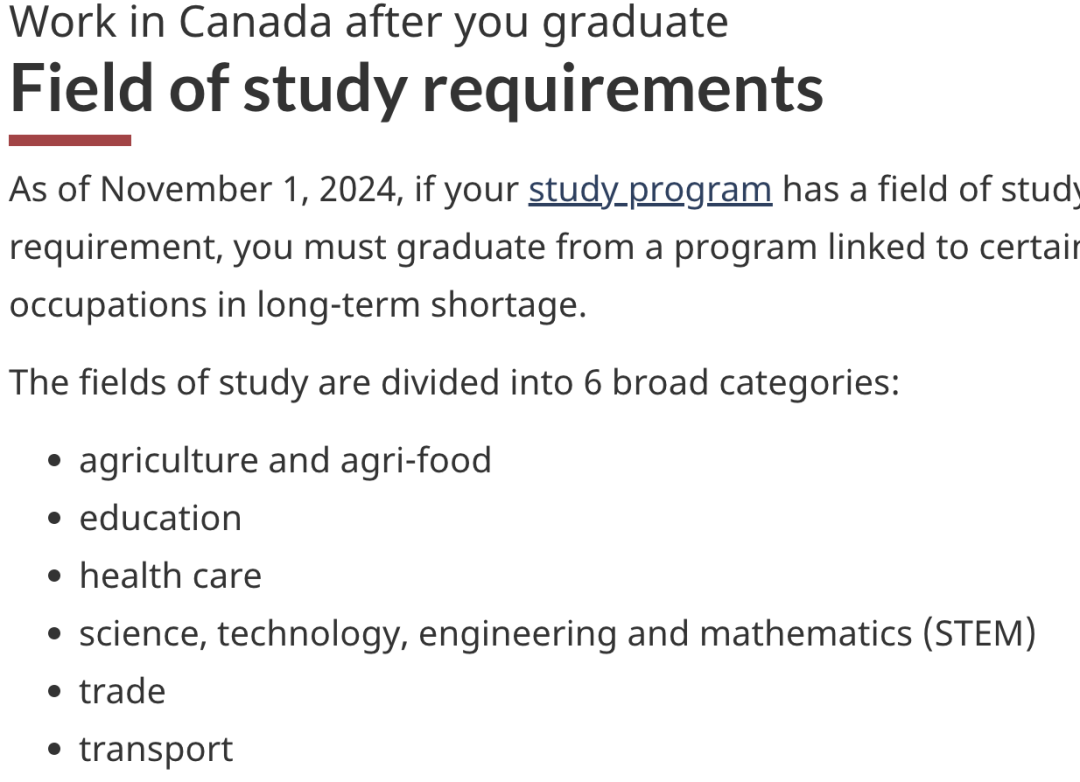Select the "agriculture and agri-food" list item
The height and width of the screenshot is (782, 1080).
click(285, 460)
